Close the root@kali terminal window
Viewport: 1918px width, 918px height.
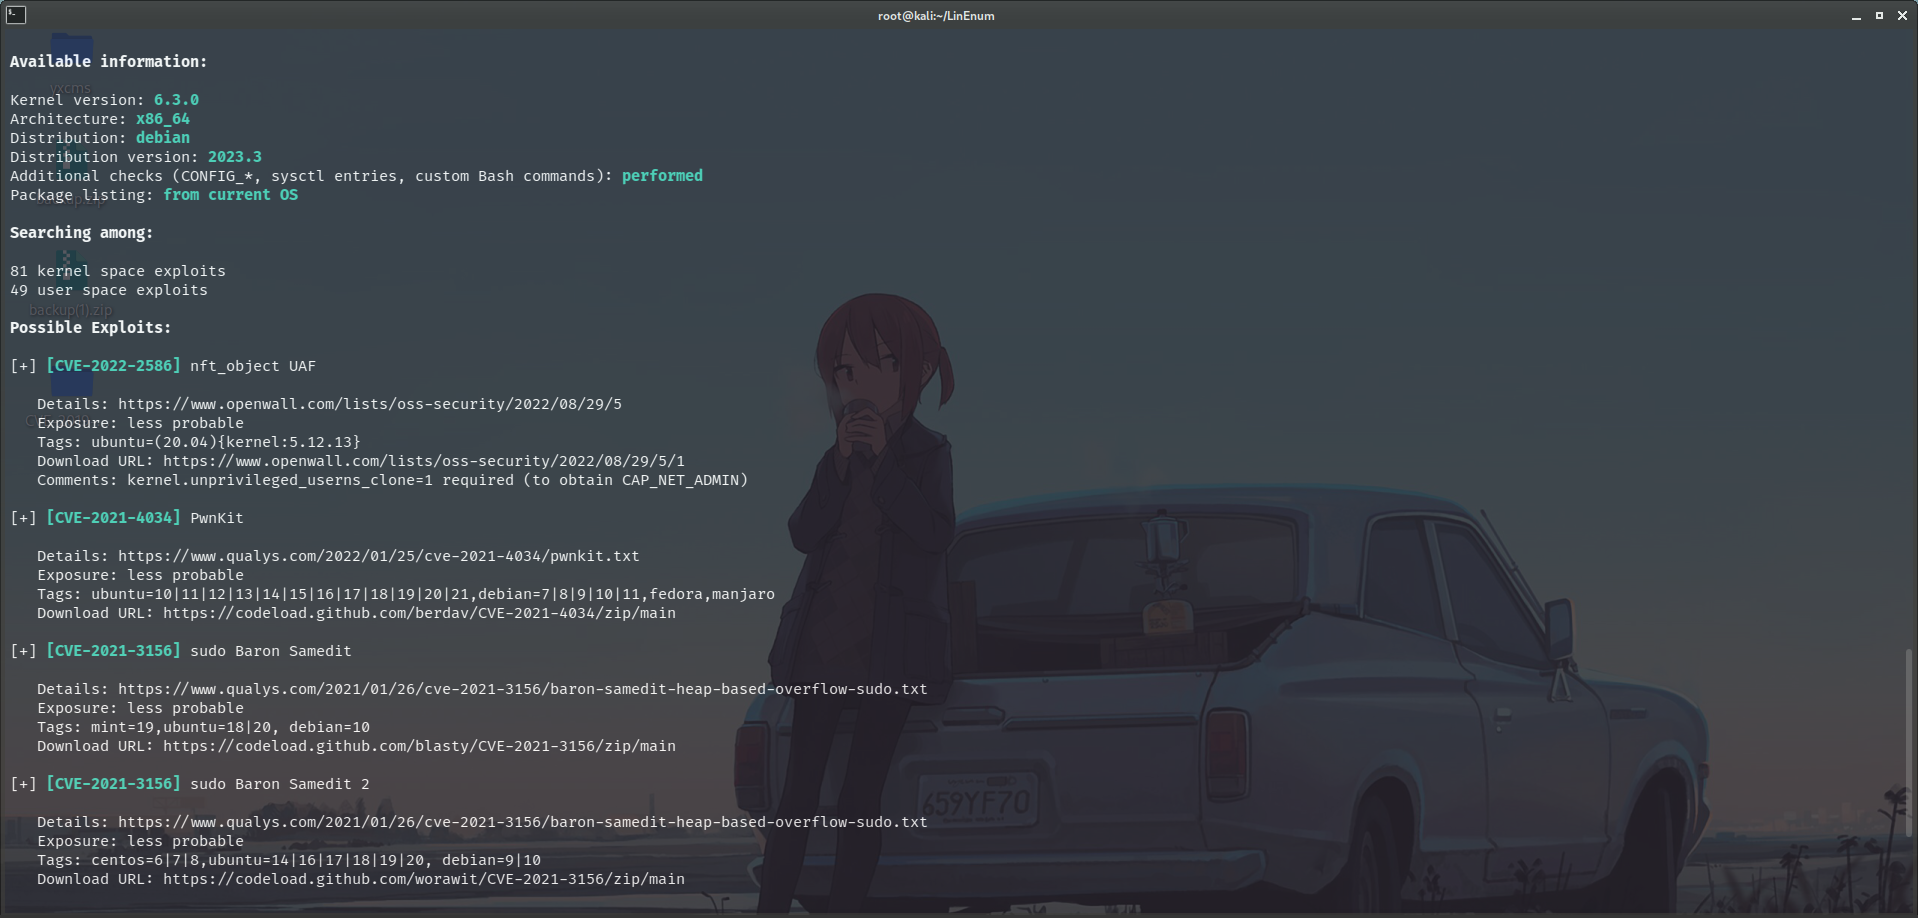point(1902,16)
